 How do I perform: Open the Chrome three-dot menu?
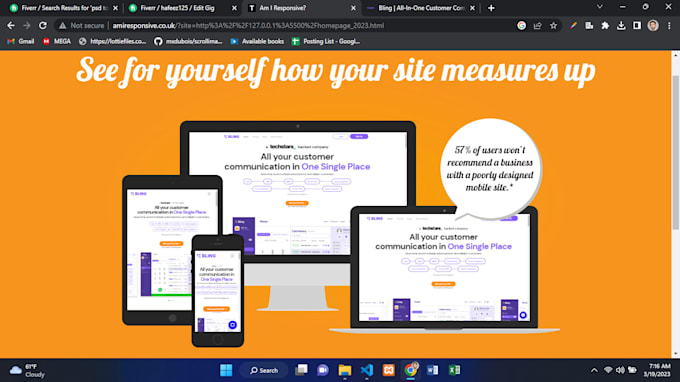coord(669,26)
